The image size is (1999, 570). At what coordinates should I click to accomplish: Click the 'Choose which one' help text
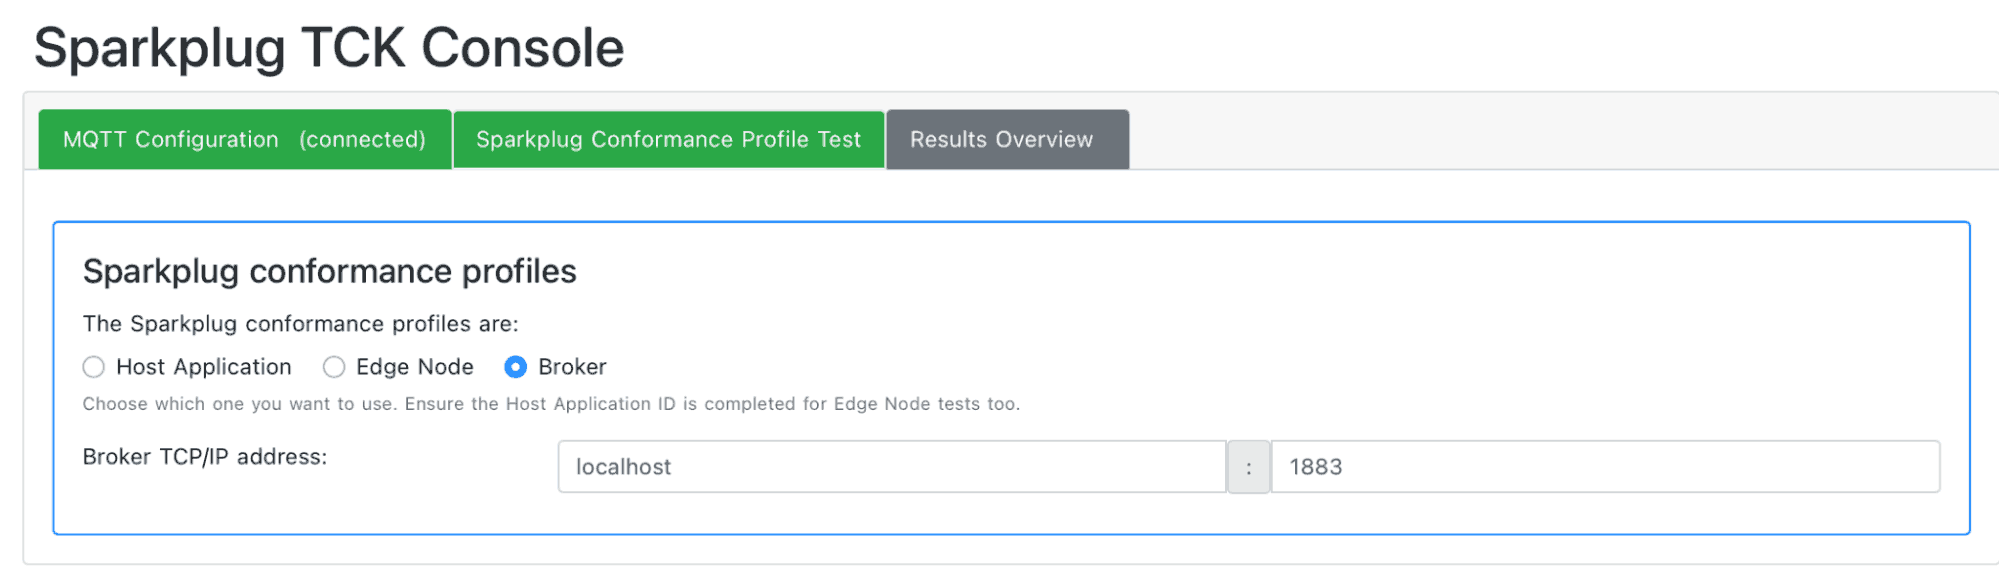(x=551, y=404)
